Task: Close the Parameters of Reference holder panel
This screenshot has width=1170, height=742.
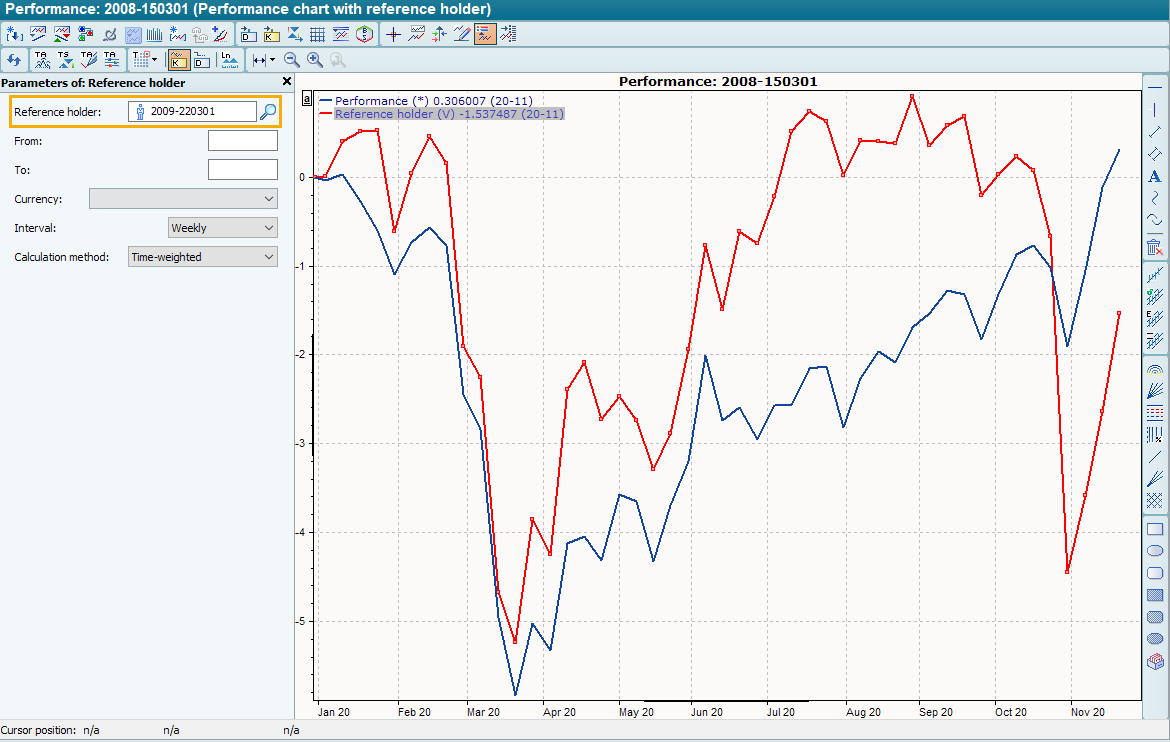Action: point(287,82)
